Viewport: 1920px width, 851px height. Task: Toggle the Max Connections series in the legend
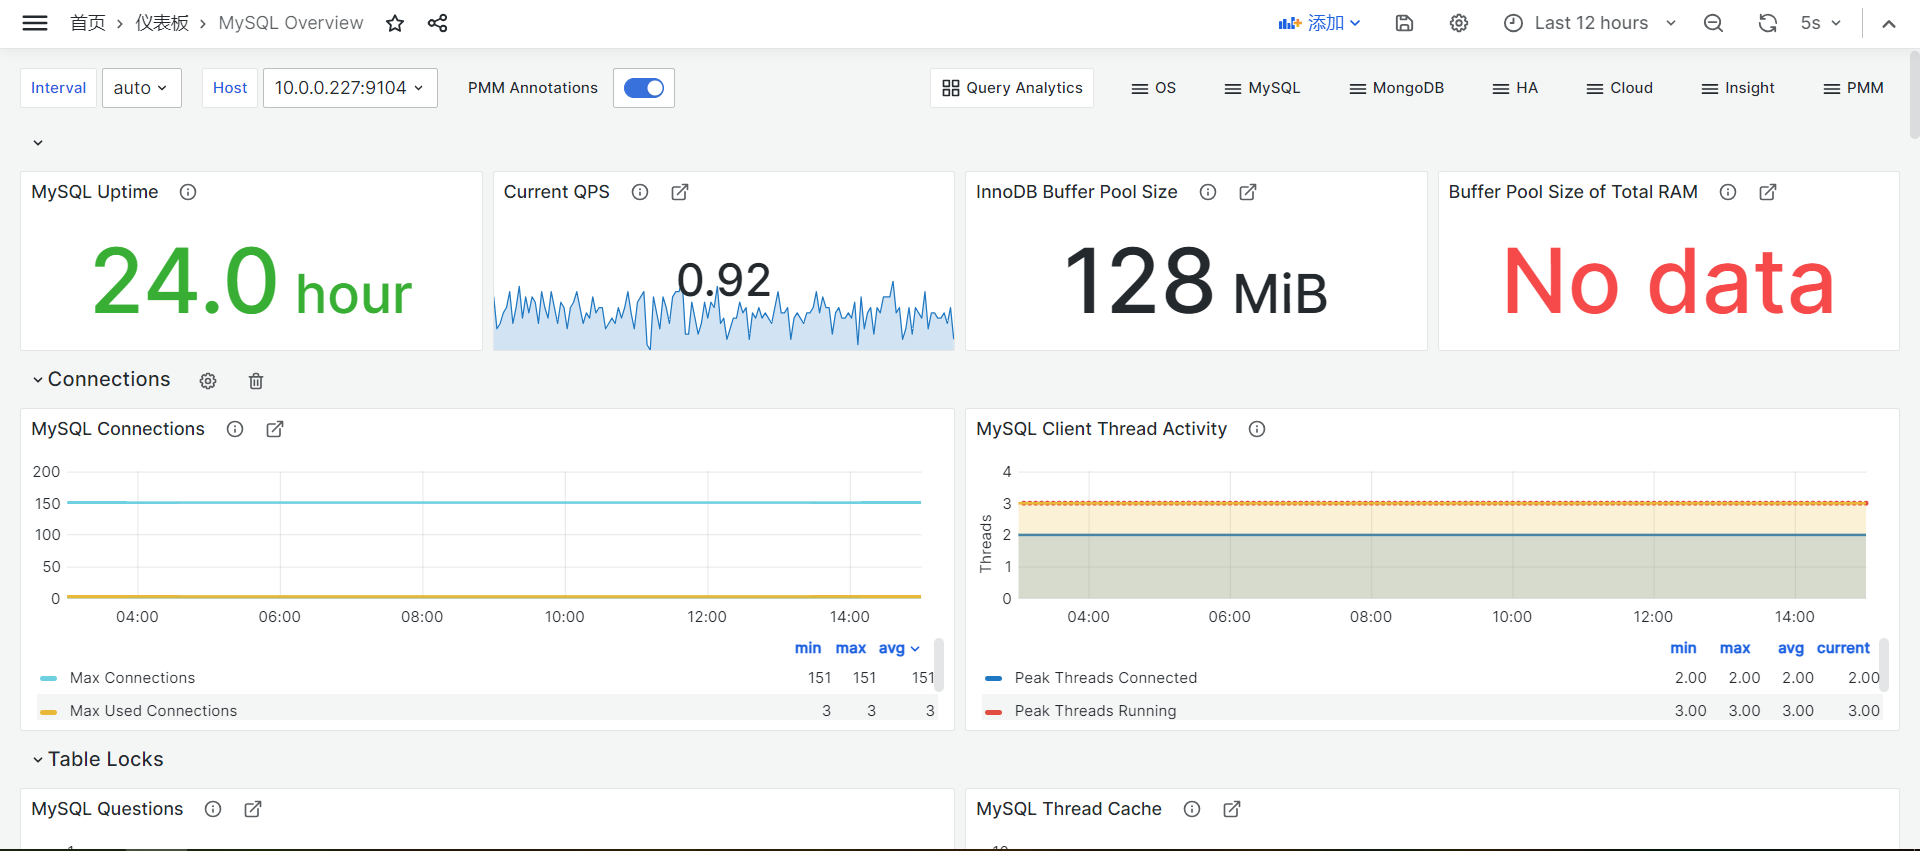point(132,678)
